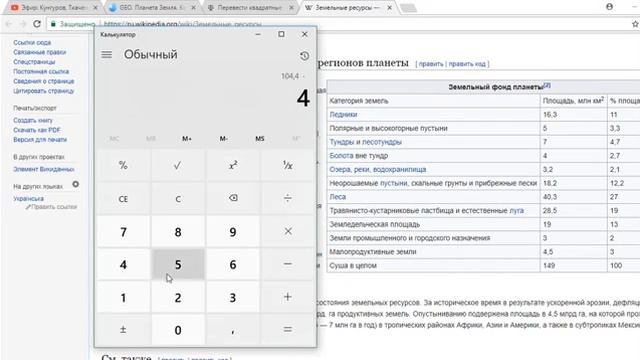
Task: Open Постоянная ссылка sidebar link
Action: [41, 71]
